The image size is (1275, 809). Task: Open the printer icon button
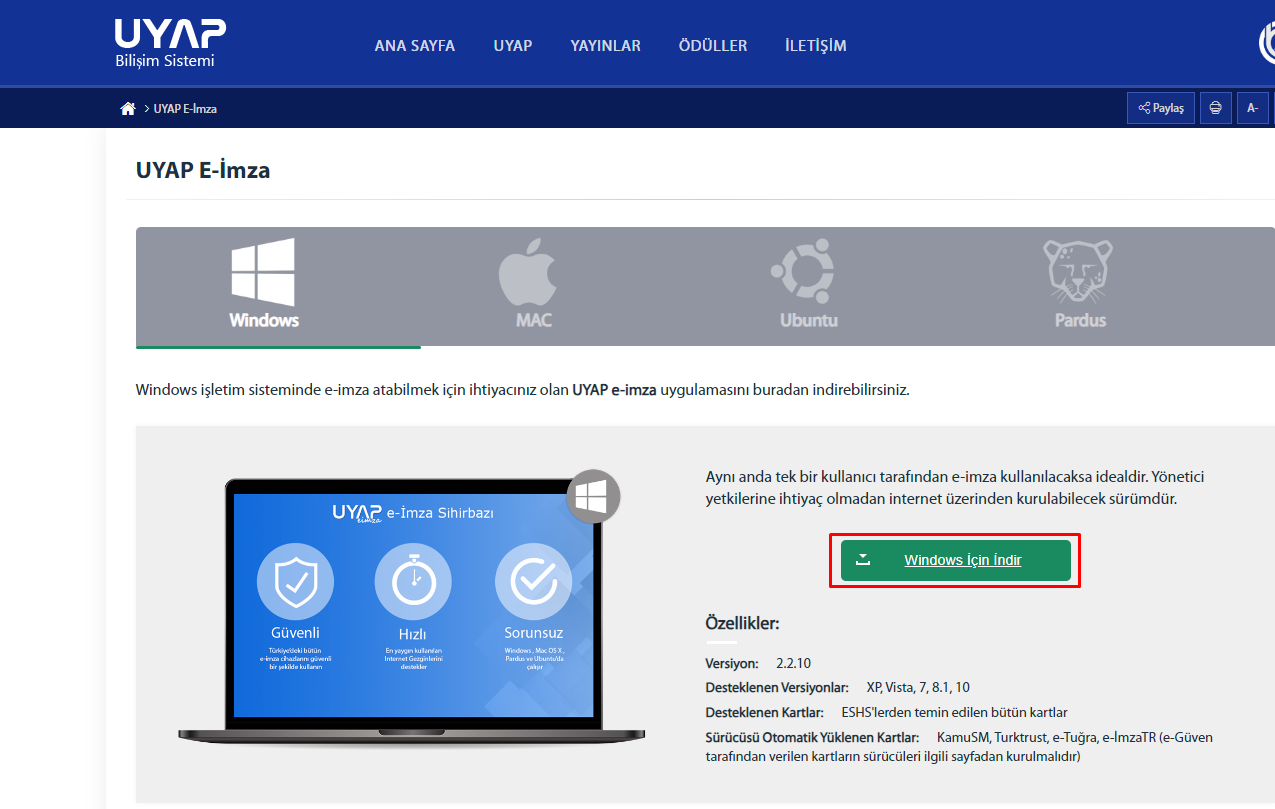(1215, 108)
